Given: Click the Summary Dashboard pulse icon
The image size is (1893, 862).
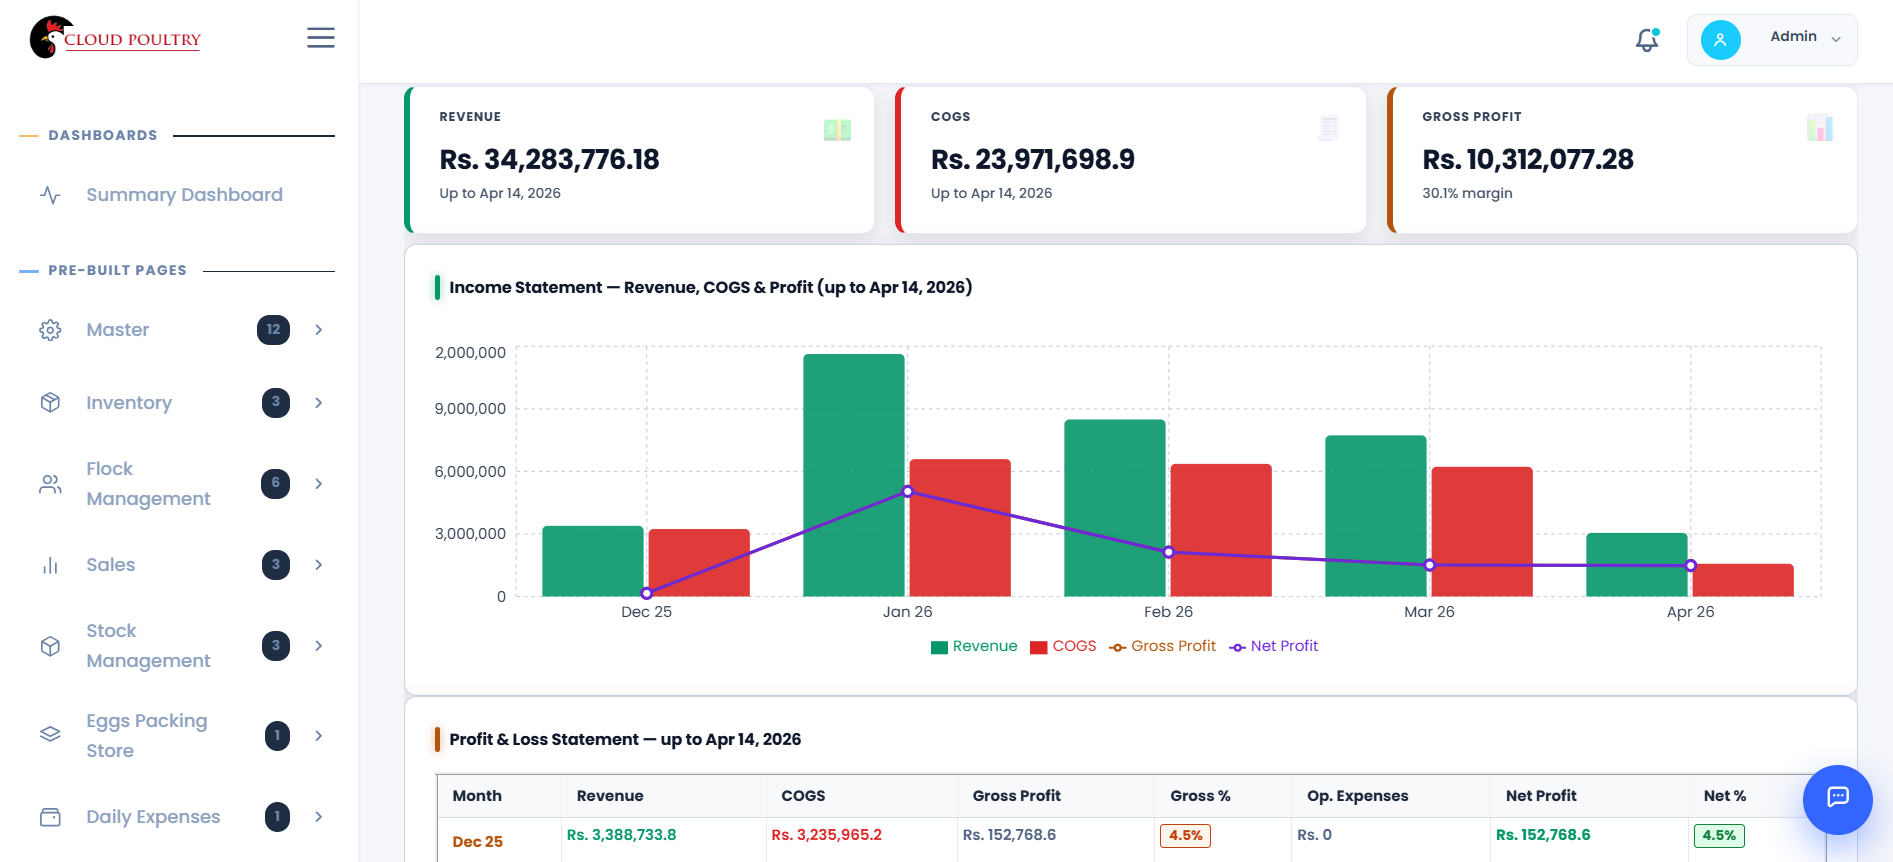Looking at the screenshot, I should click(x=50, y=195).
